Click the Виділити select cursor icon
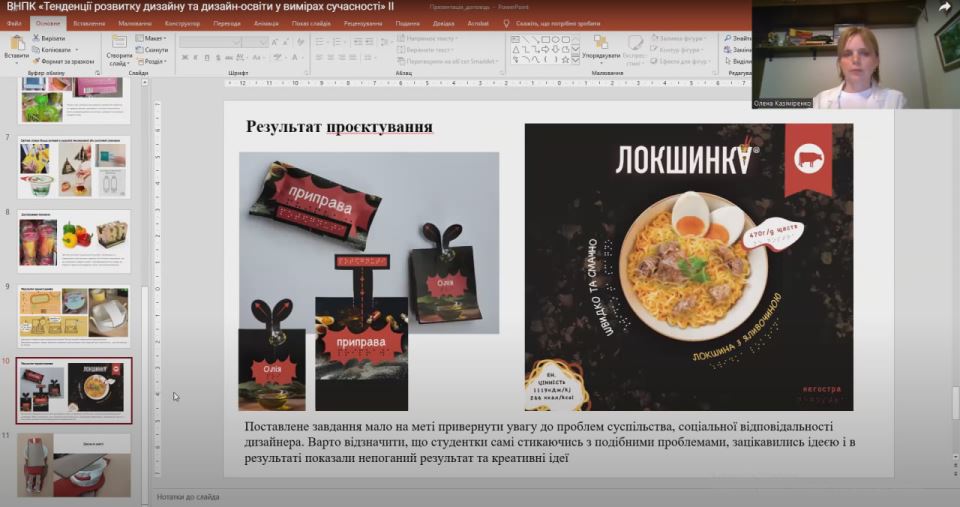This screenshot has height=507, width=960. [x=727, y=61]
